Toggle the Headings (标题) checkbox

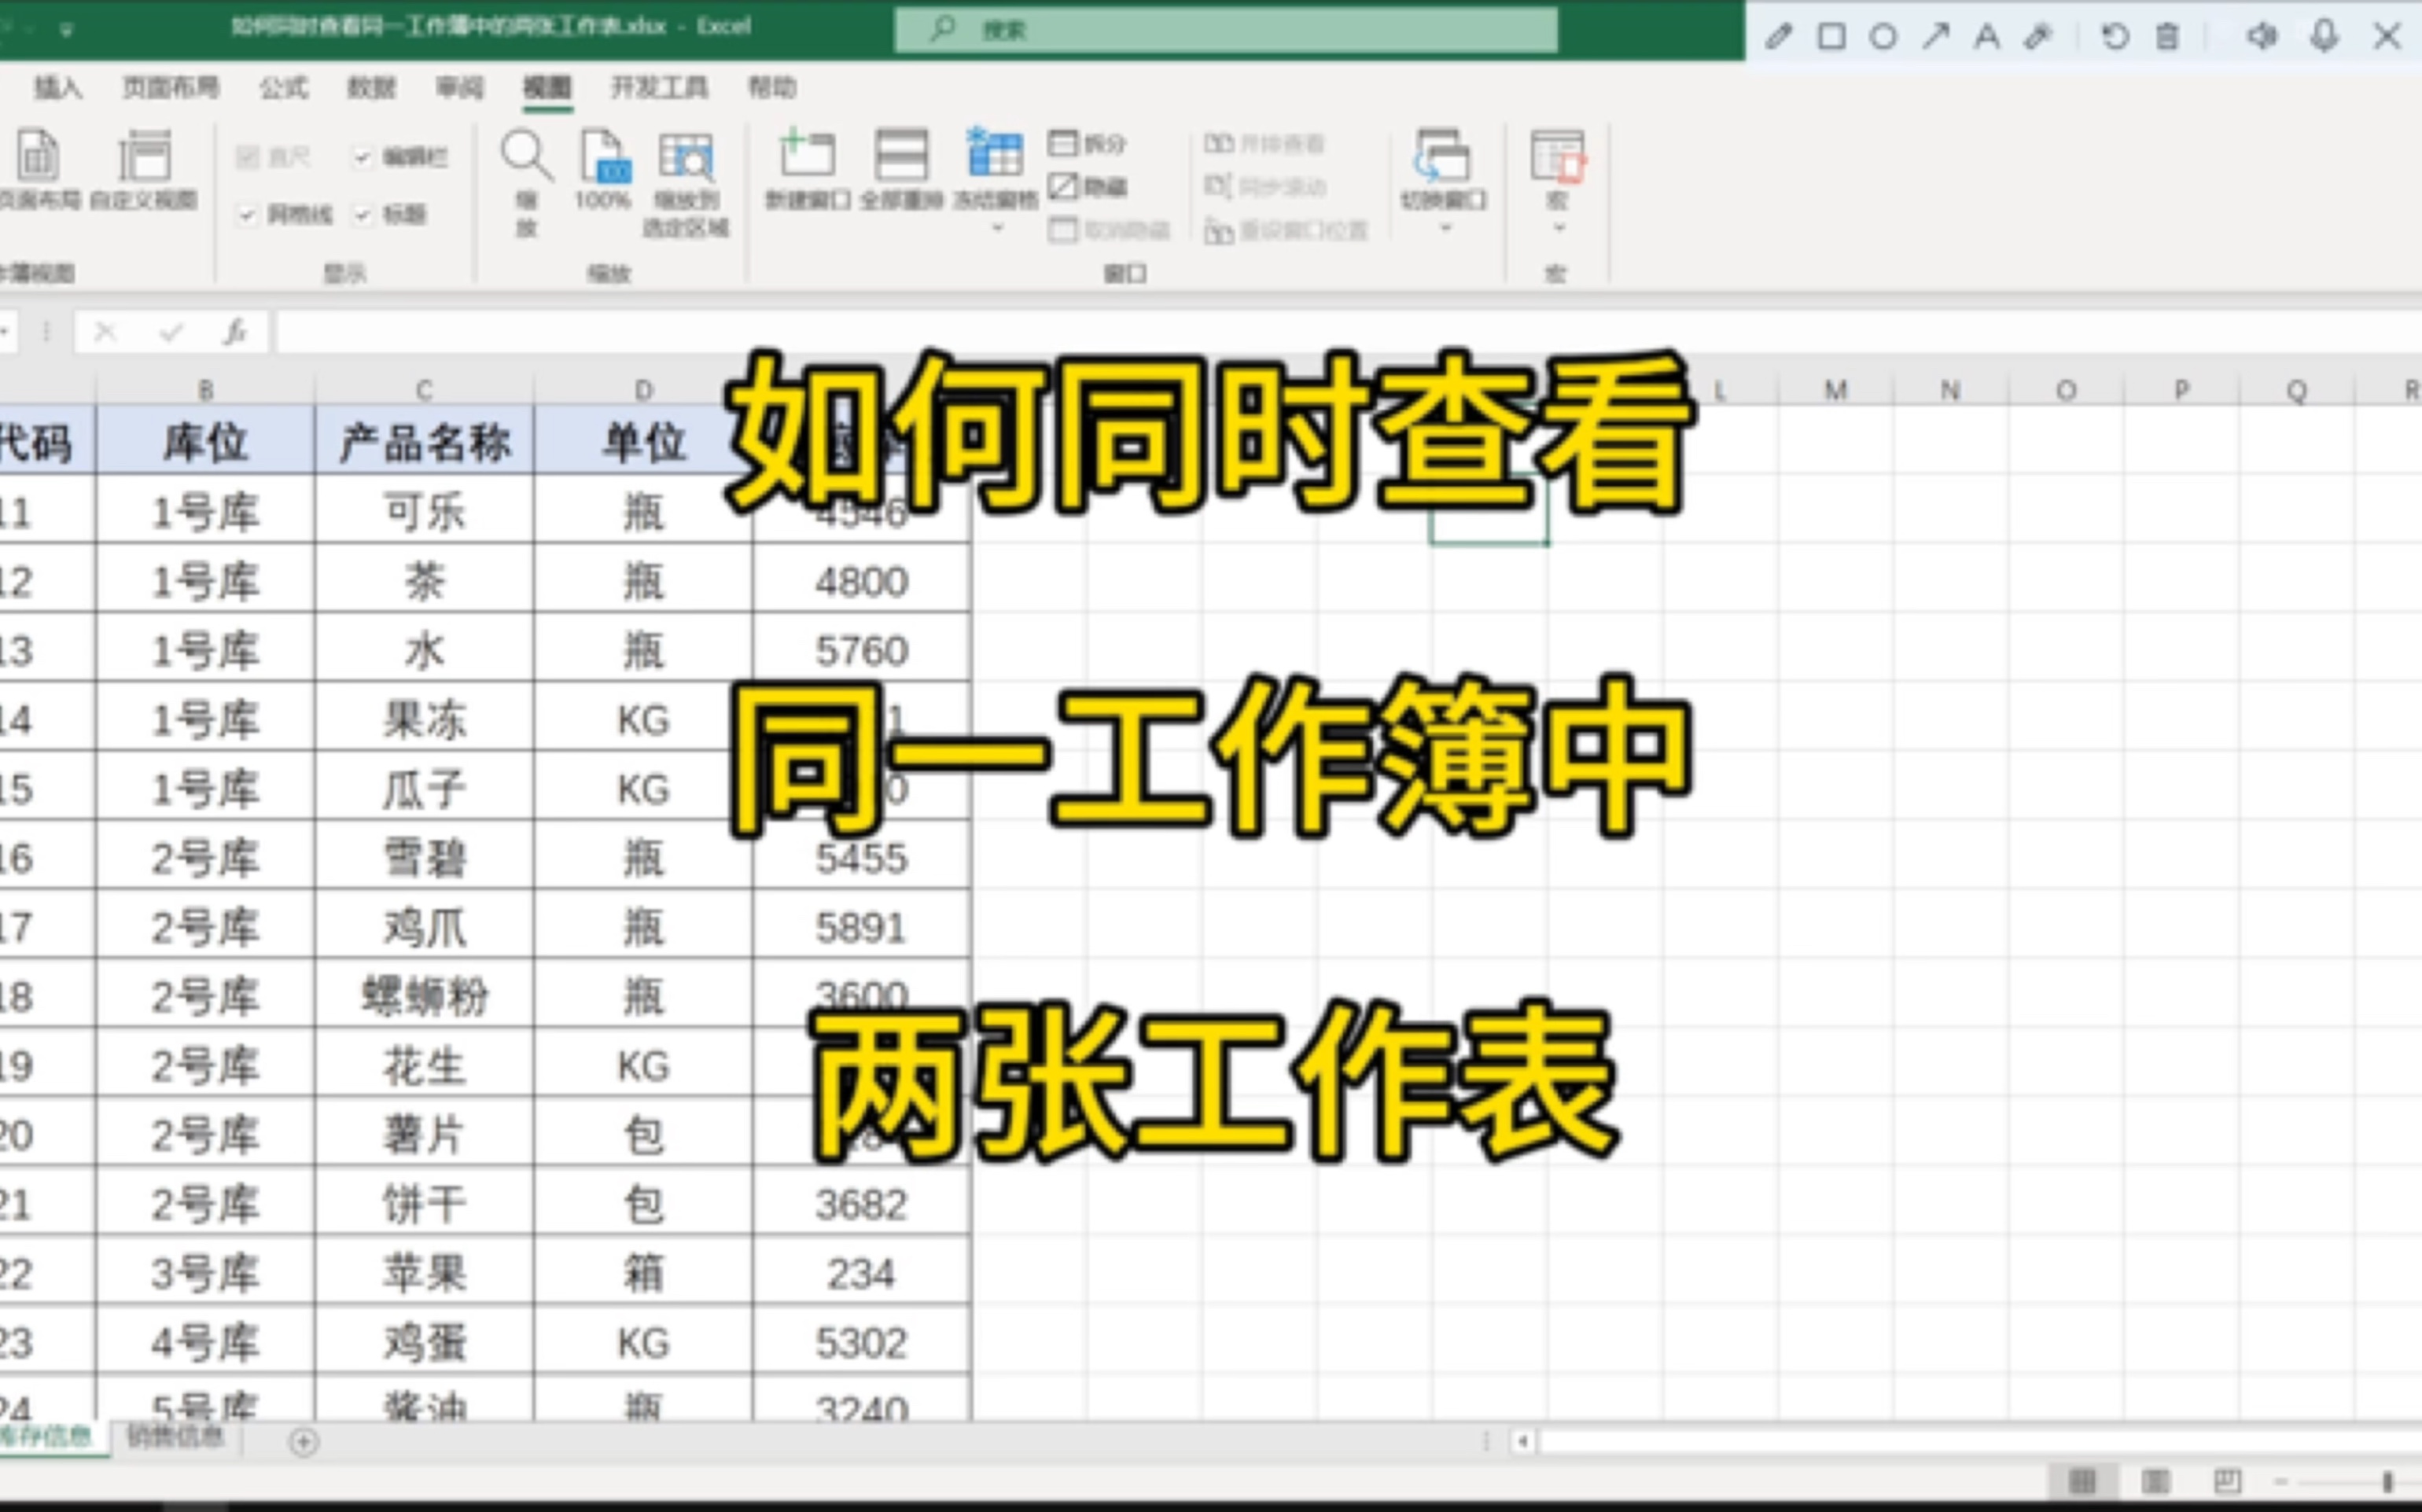363,215
